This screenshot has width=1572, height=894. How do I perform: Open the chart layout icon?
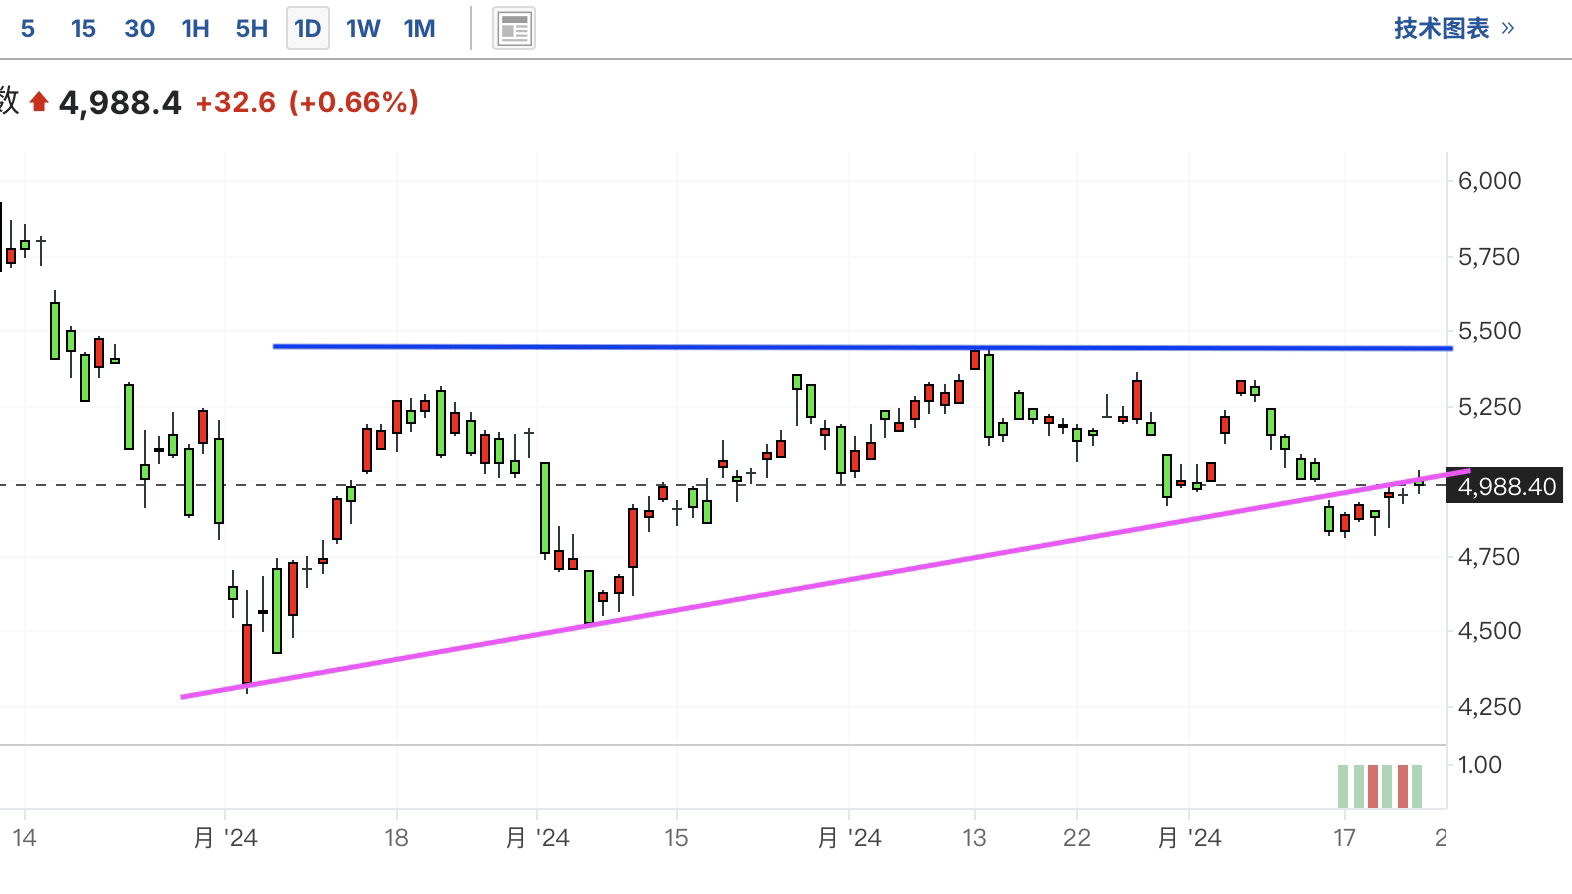point(514,29)
